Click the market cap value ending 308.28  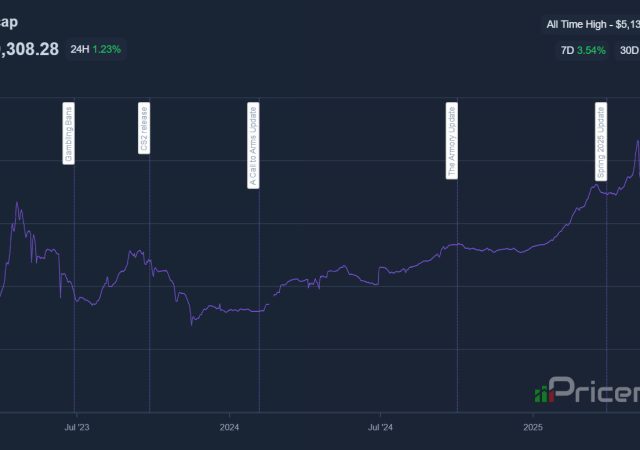(28, 49)
